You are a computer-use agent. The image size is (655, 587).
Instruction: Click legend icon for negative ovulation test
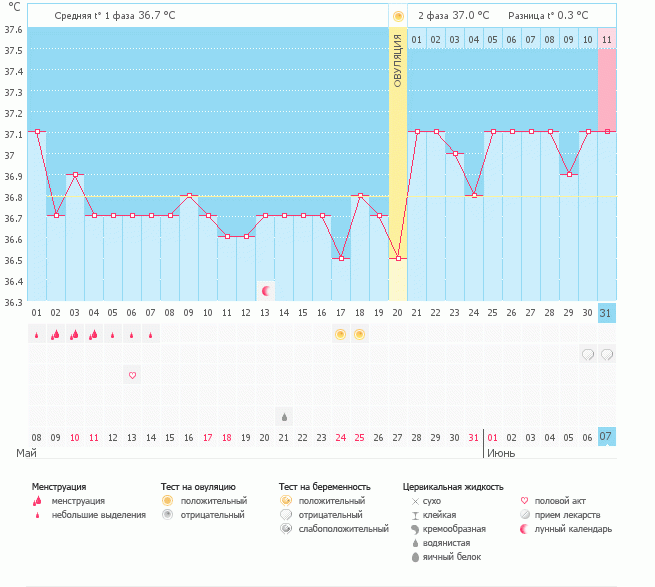coord(167,515)
